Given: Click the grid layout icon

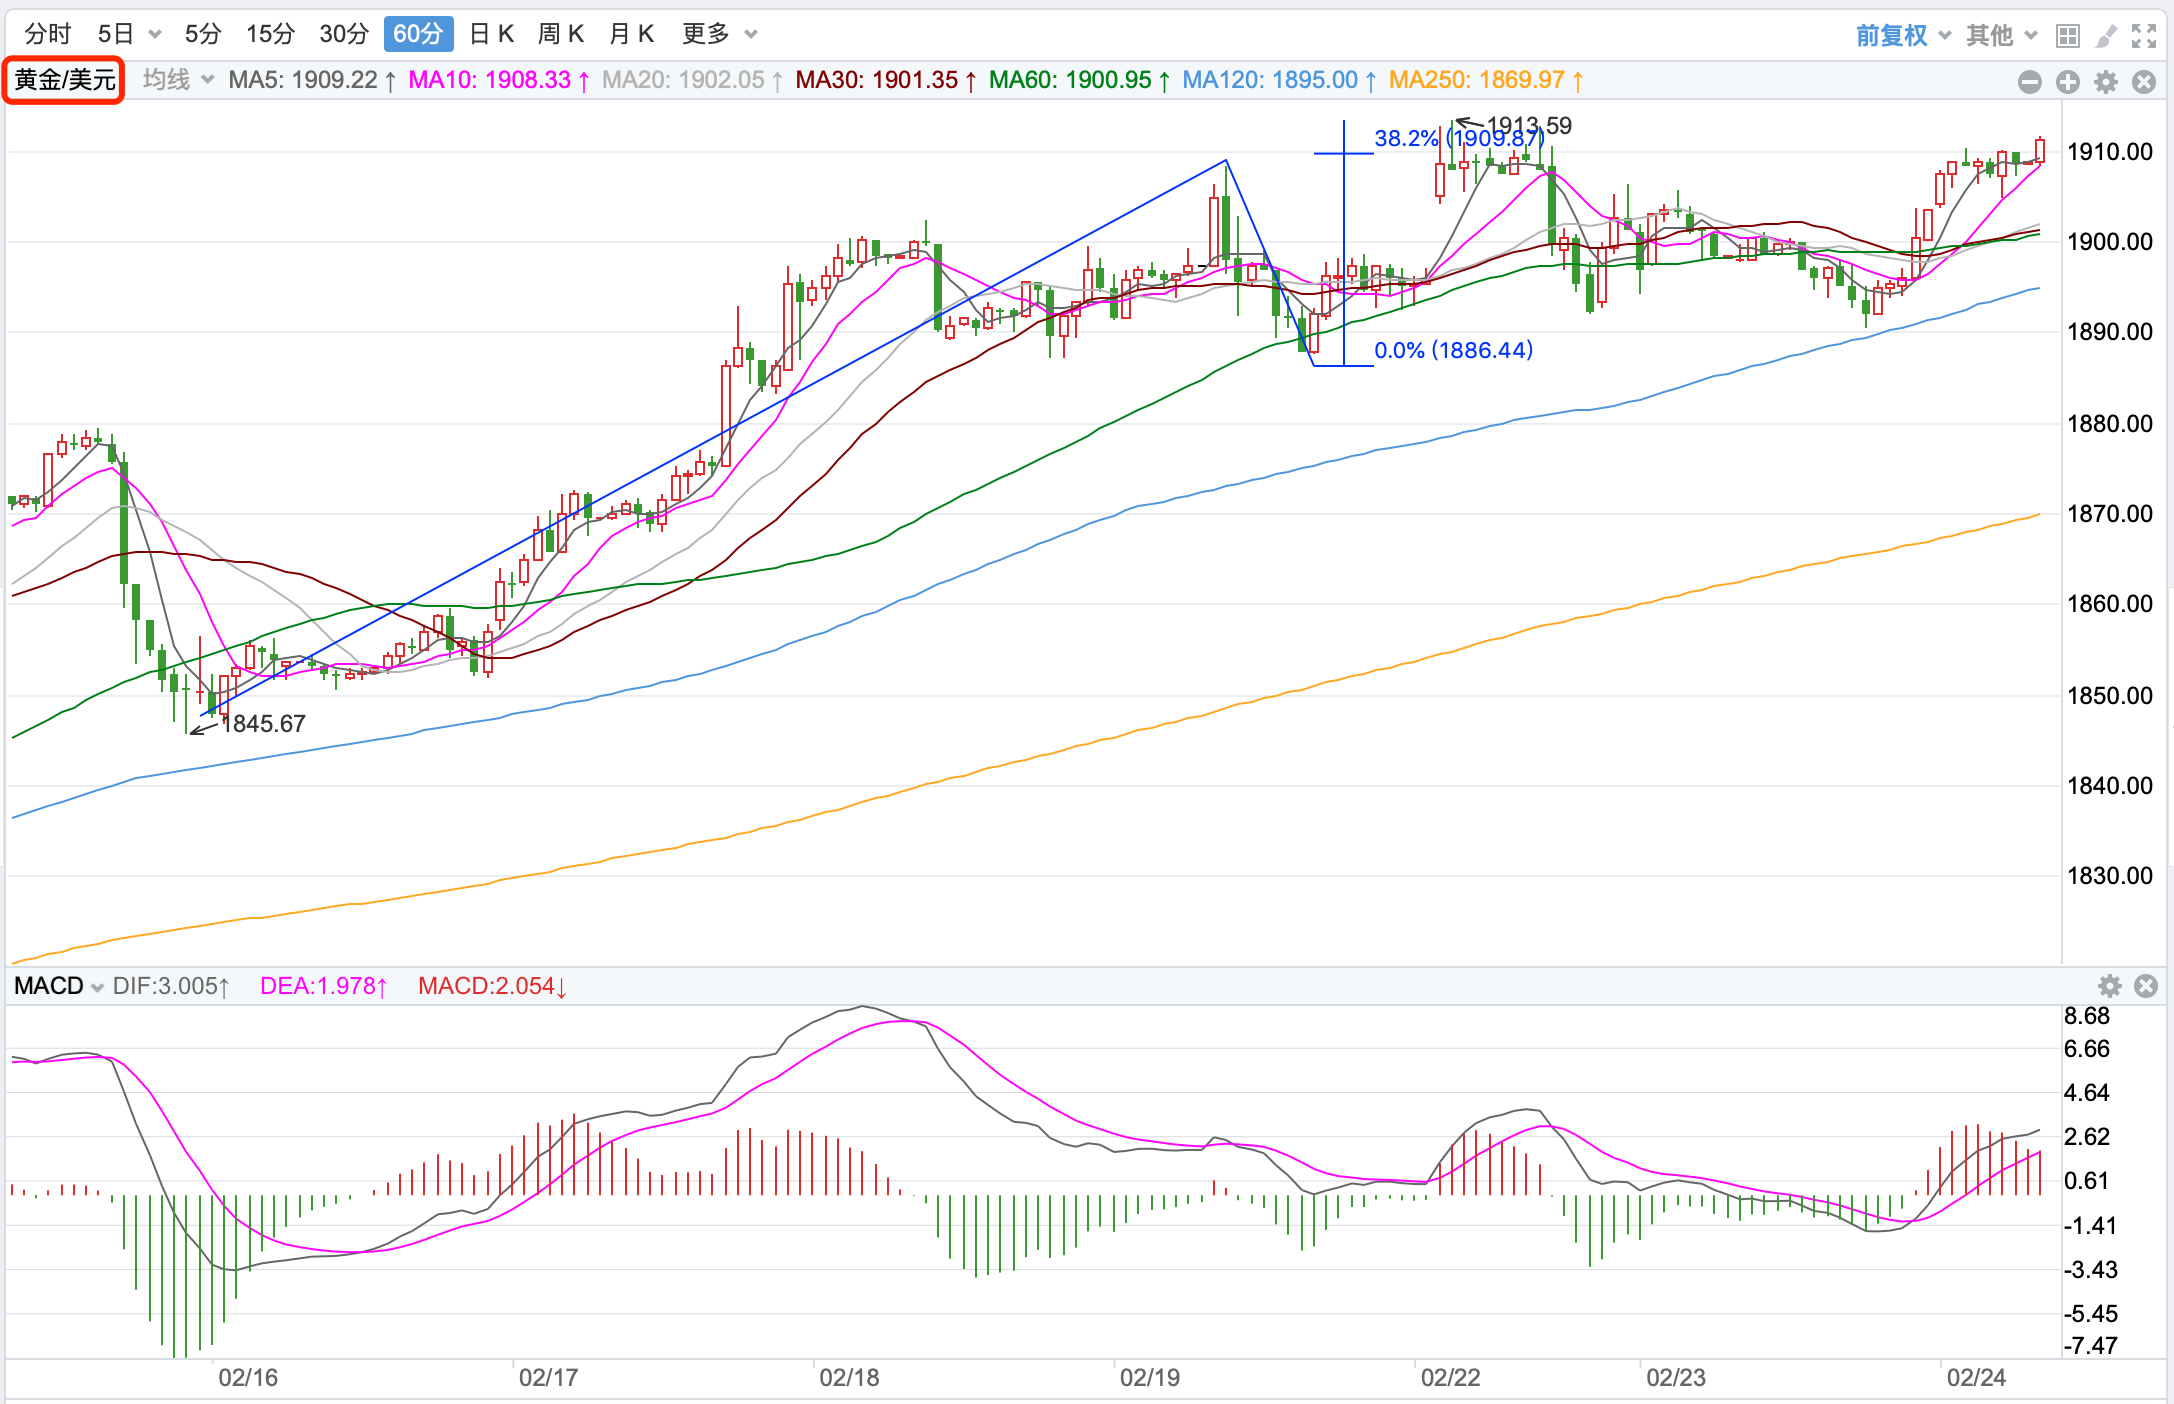Looking at the screenshot, I should [x=2068, y=36].
